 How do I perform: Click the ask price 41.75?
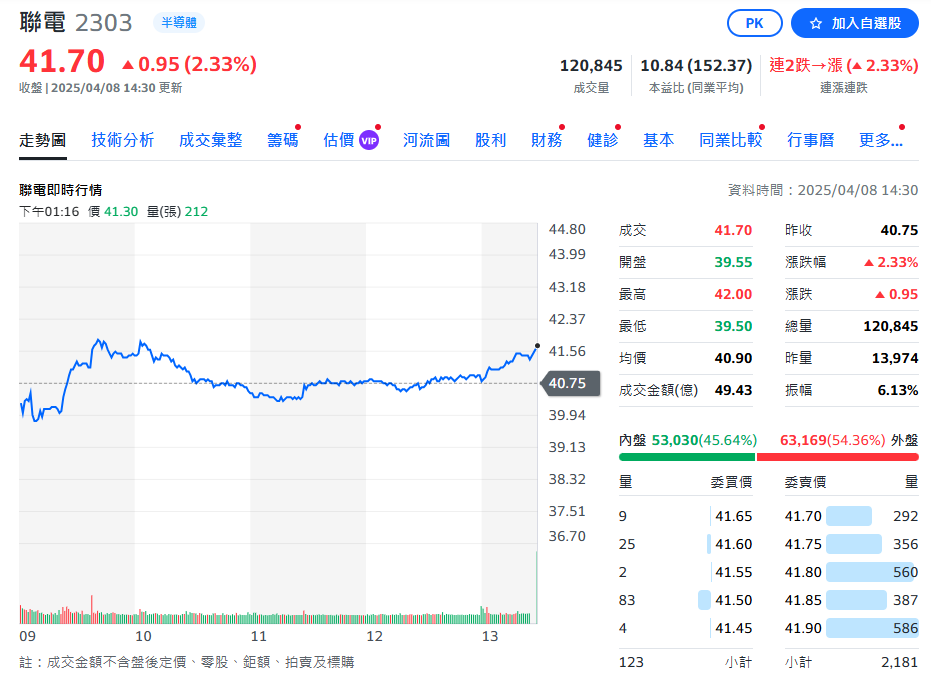(803, 544)
